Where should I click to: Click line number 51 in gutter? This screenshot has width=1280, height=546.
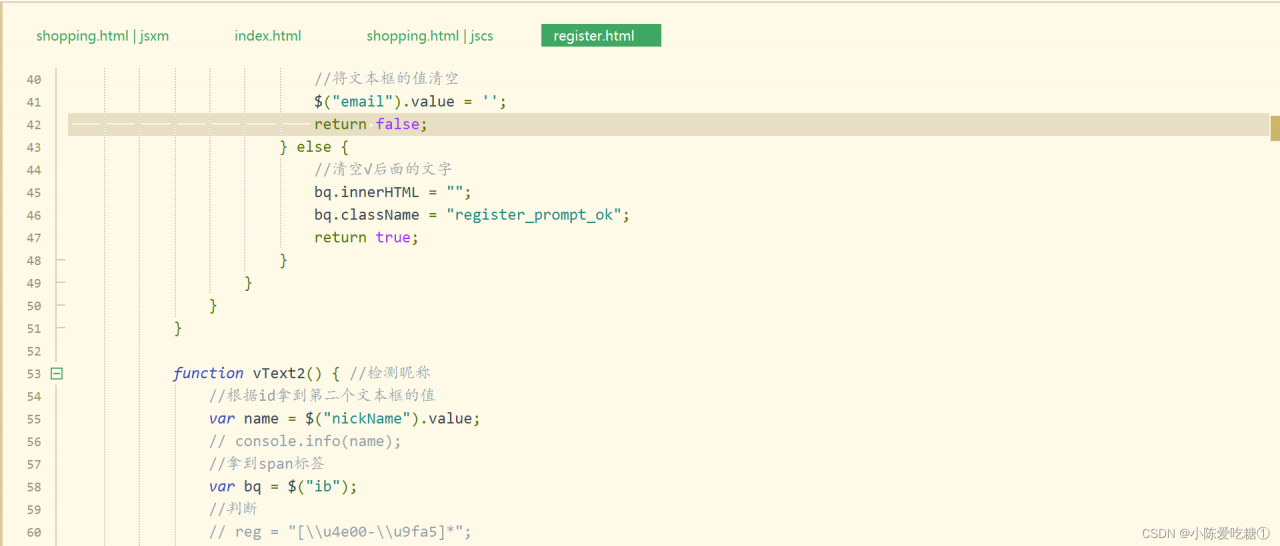click(34, 329)
